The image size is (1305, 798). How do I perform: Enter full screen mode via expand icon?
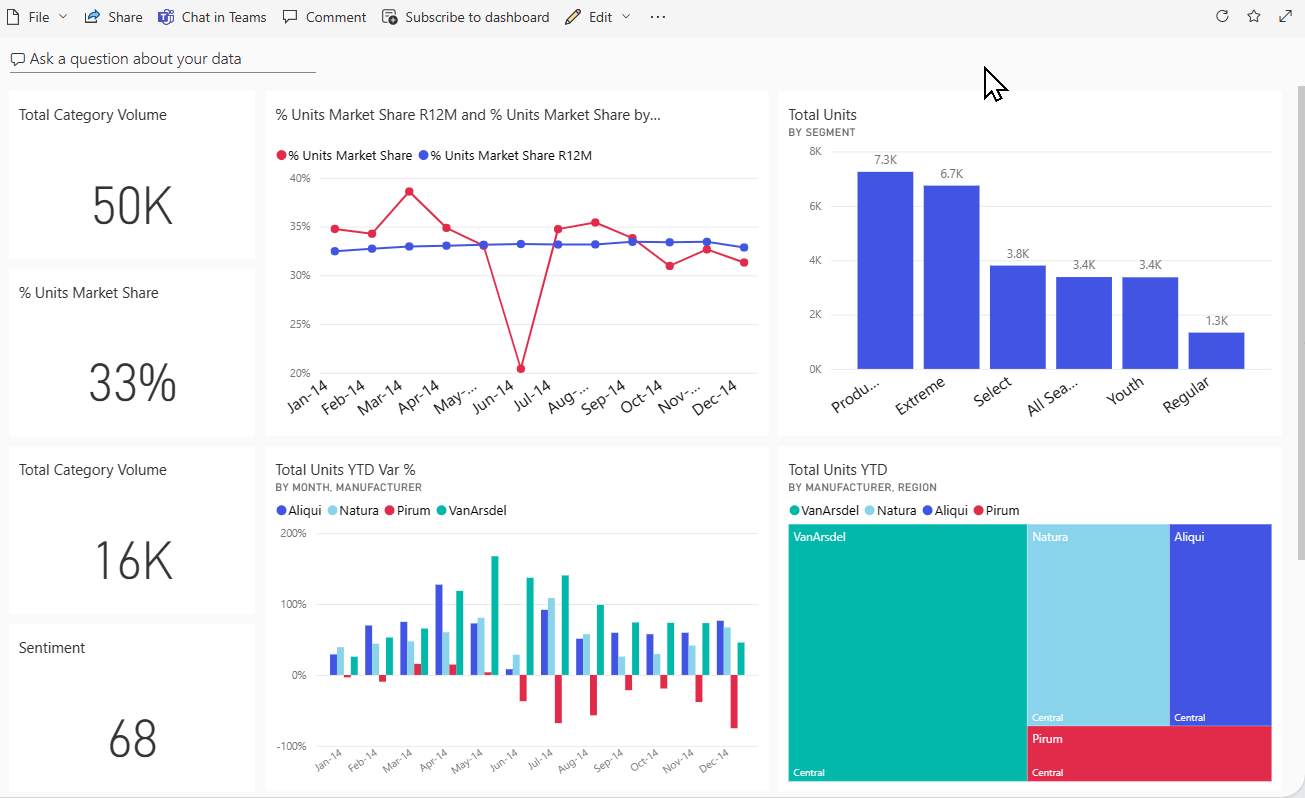coord(1285,17)
